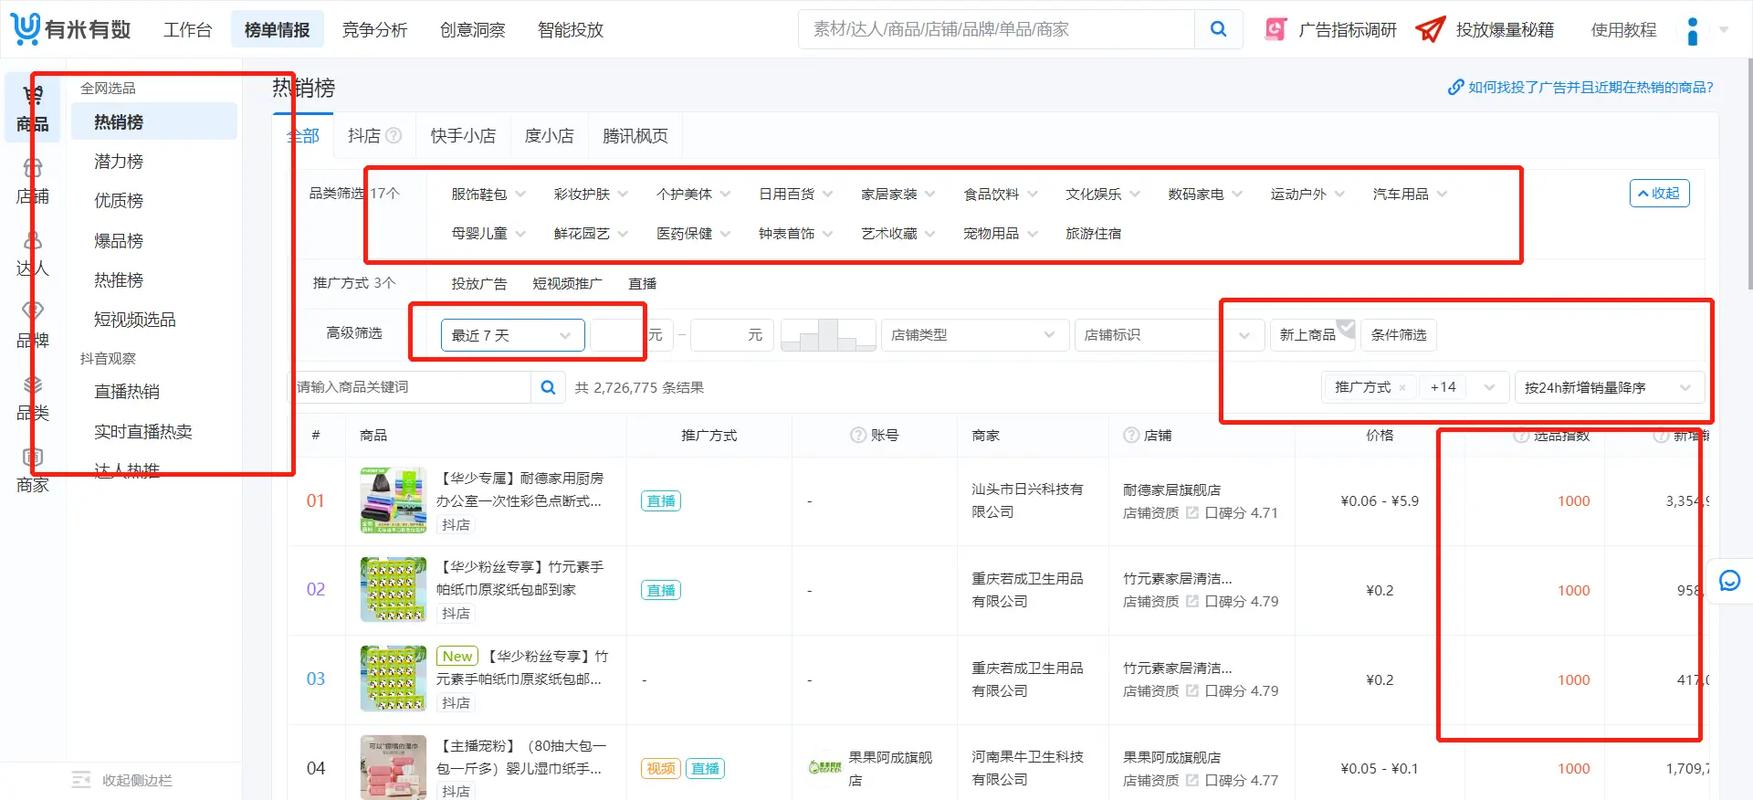1753x800 pixels.
Task: Click the 条件筛选 button
Action: point(1398,335)
